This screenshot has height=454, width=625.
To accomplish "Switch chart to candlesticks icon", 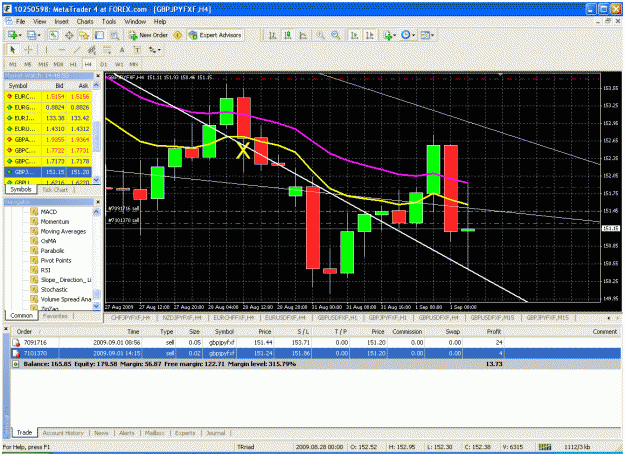I will (x=287, y=35).
